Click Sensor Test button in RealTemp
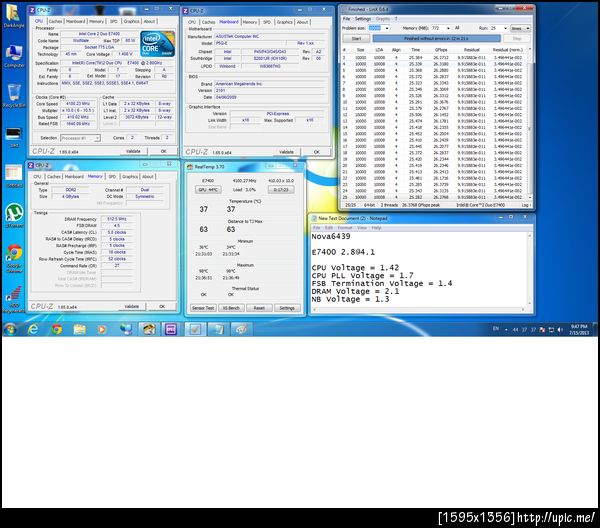 (x=203, y=308)
